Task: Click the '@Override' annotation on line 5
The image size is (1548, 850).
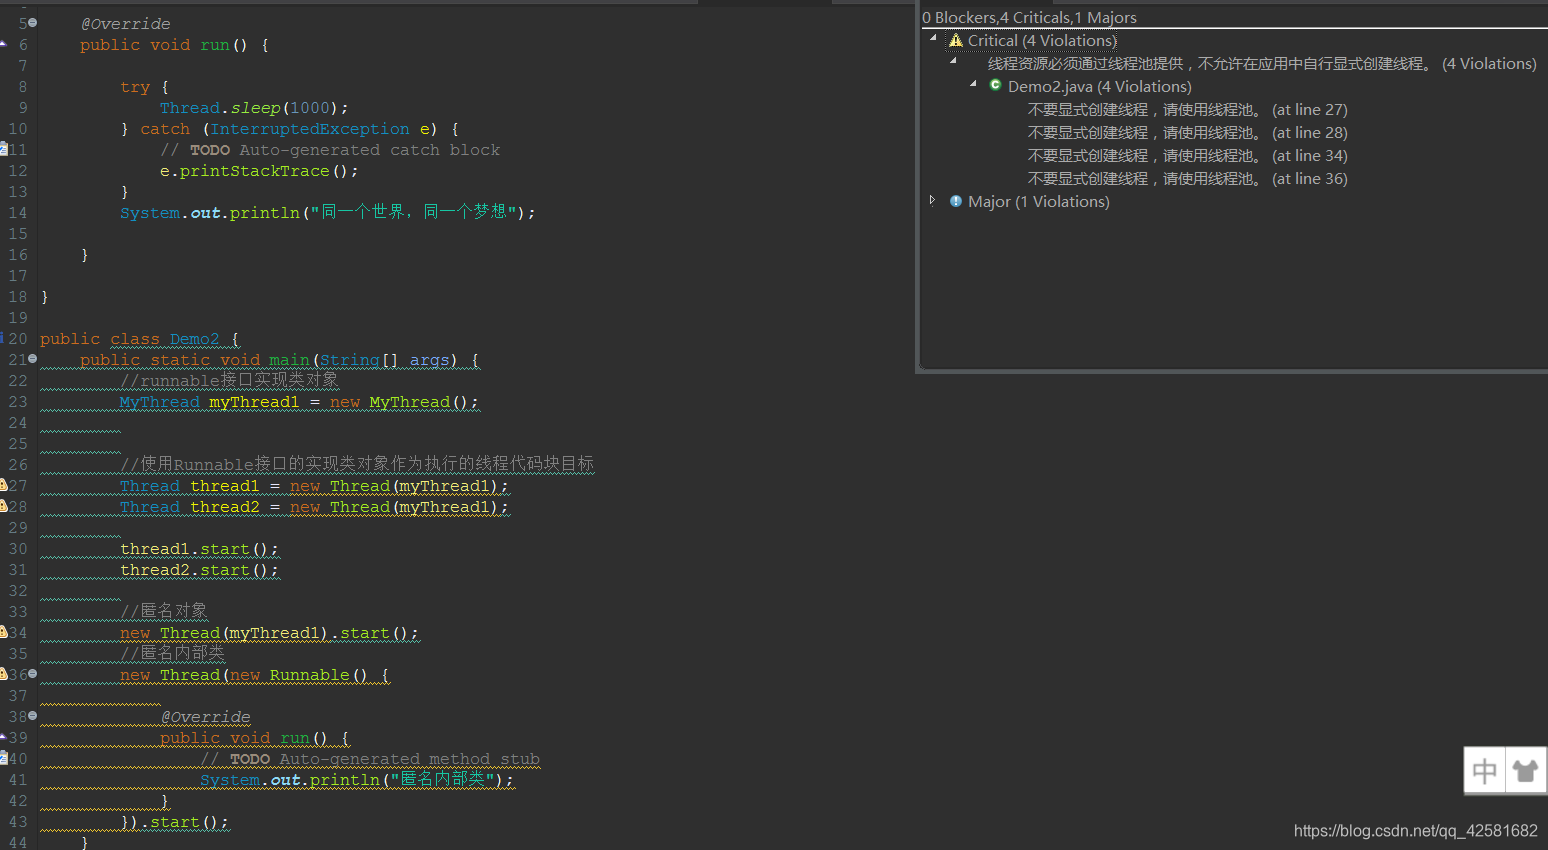Action: pos(125,24)
